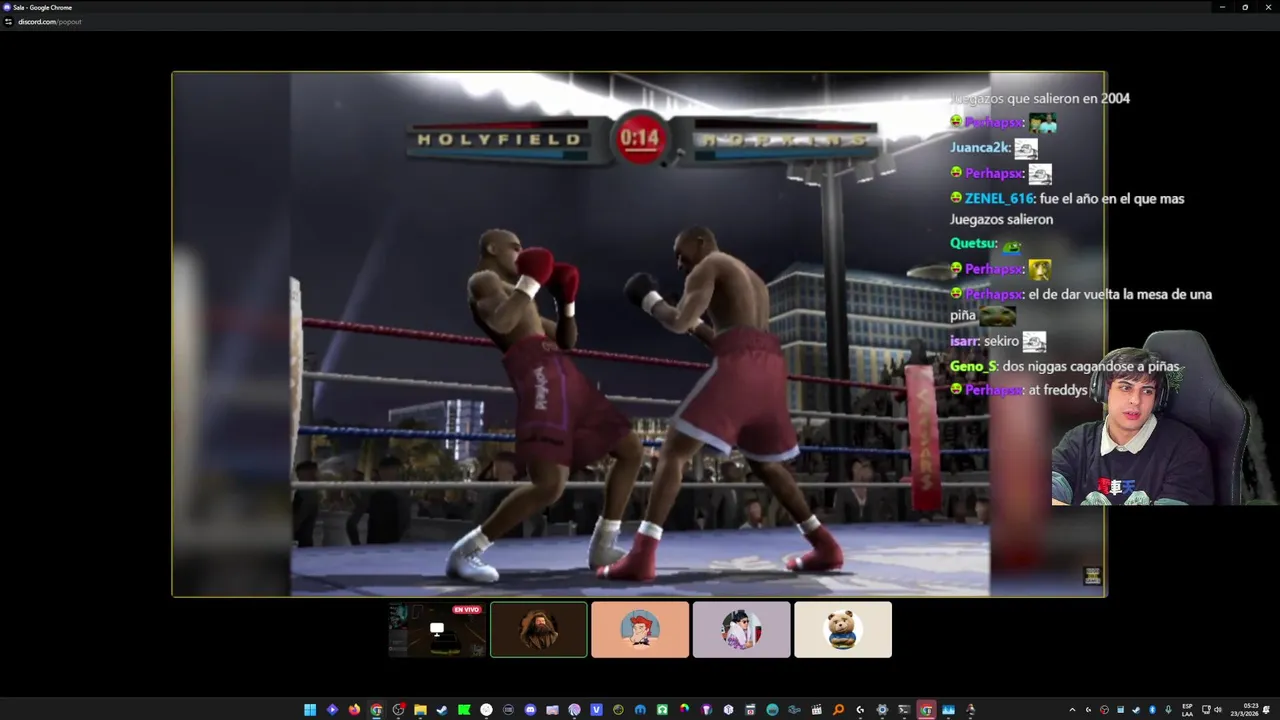Open the clock showing 05:23 and date
Image resolution: width=1280 pixels, height=720 pixels.
(x=1245, y=710)
